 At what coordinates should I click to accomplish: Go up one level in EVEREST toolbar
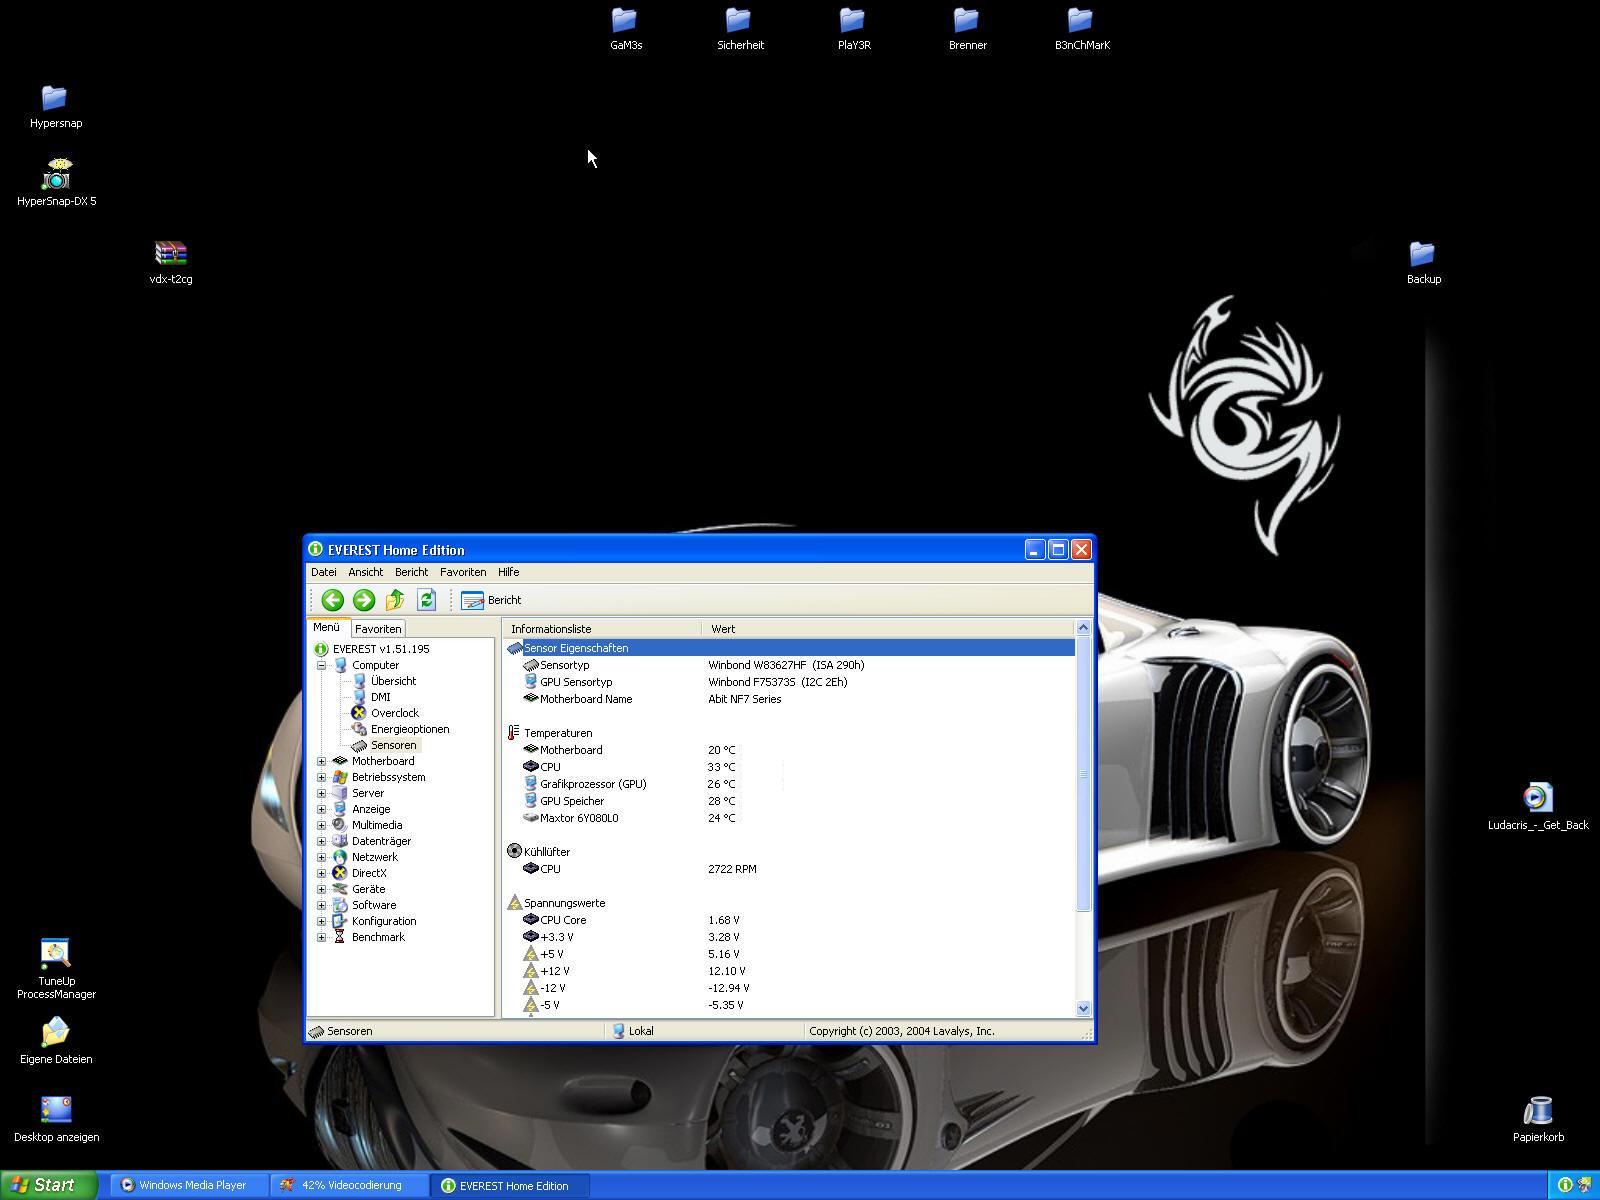(x=395, y=600)
